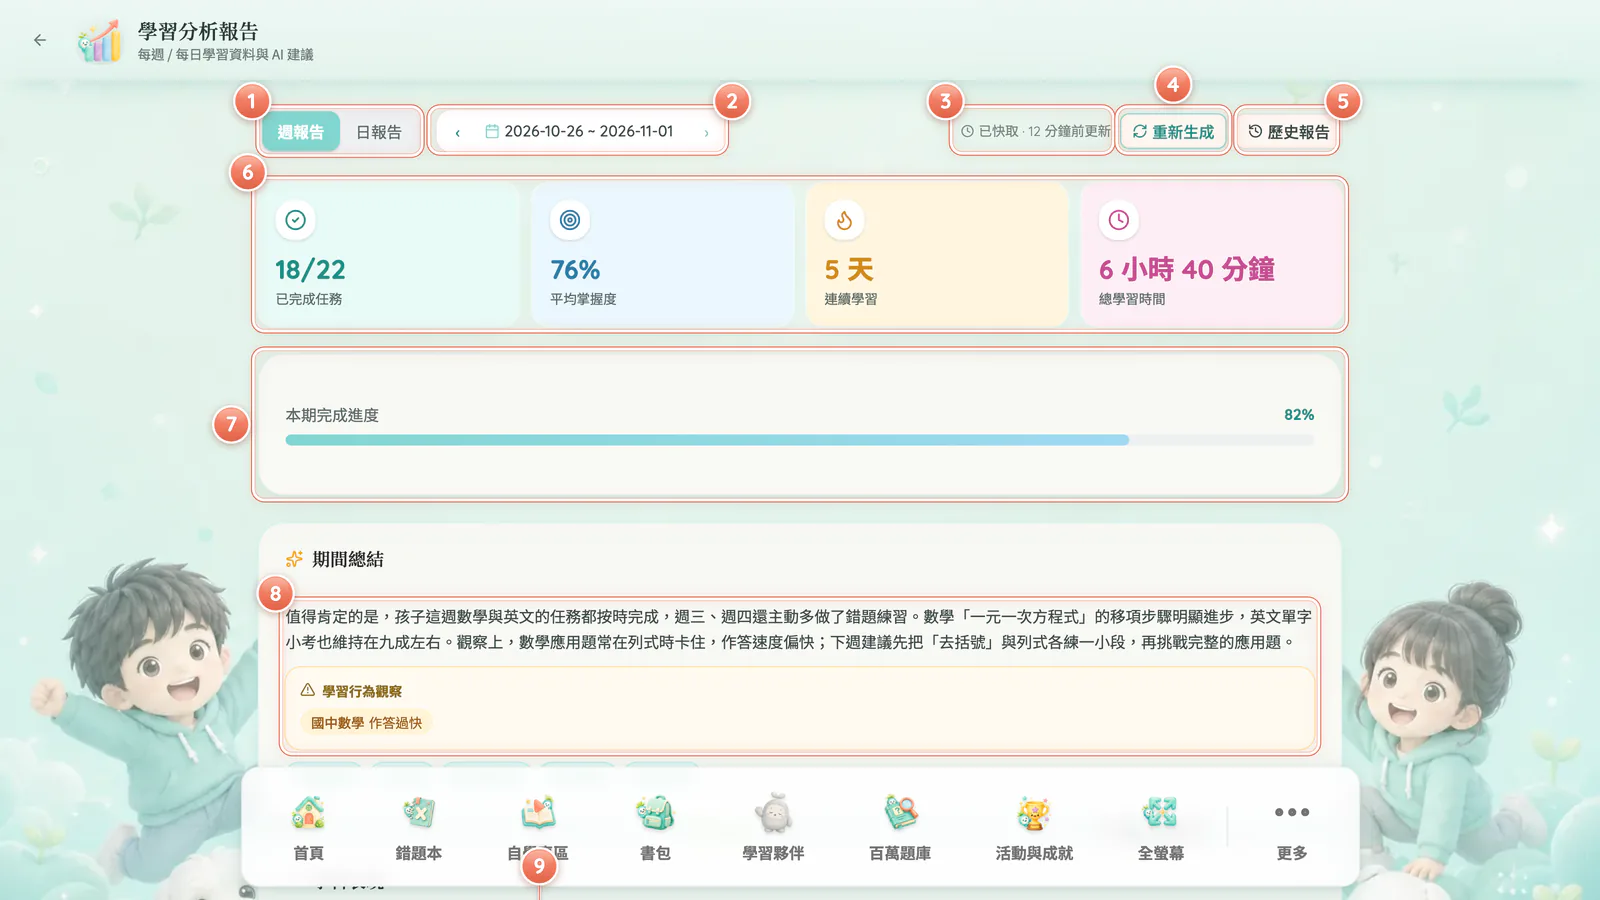Click the 82% progress value
The width and height of the screenshot is (1600, 900).
pos(1299,415)
